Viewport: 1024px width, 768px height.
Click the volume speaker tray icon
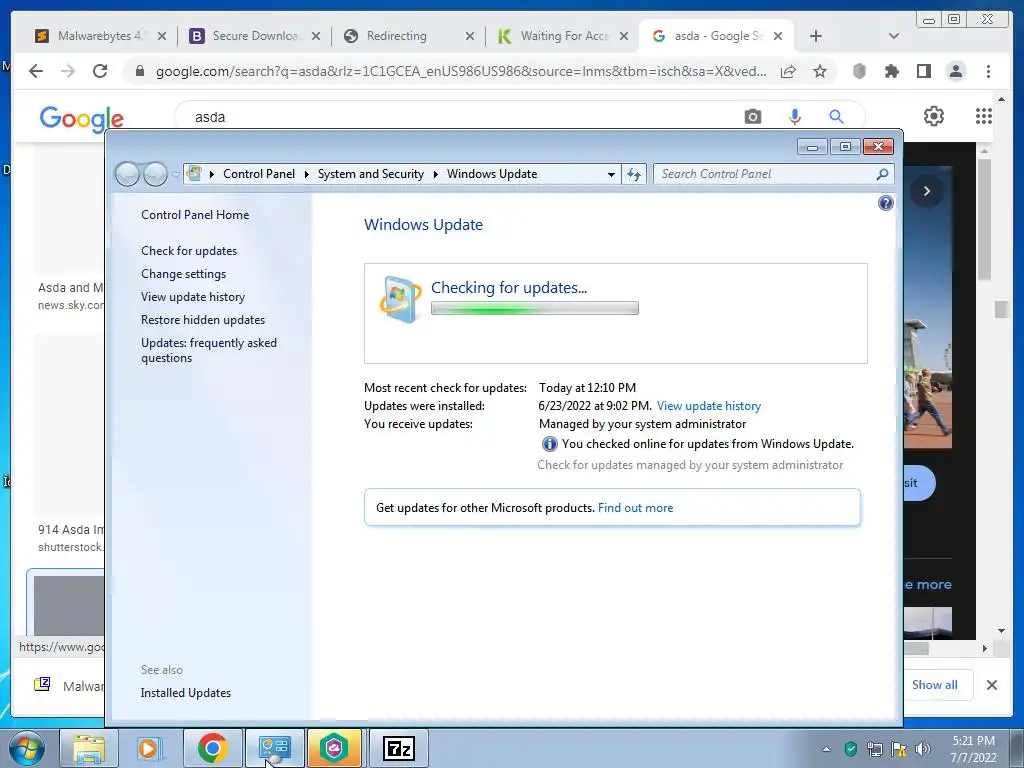923,748
